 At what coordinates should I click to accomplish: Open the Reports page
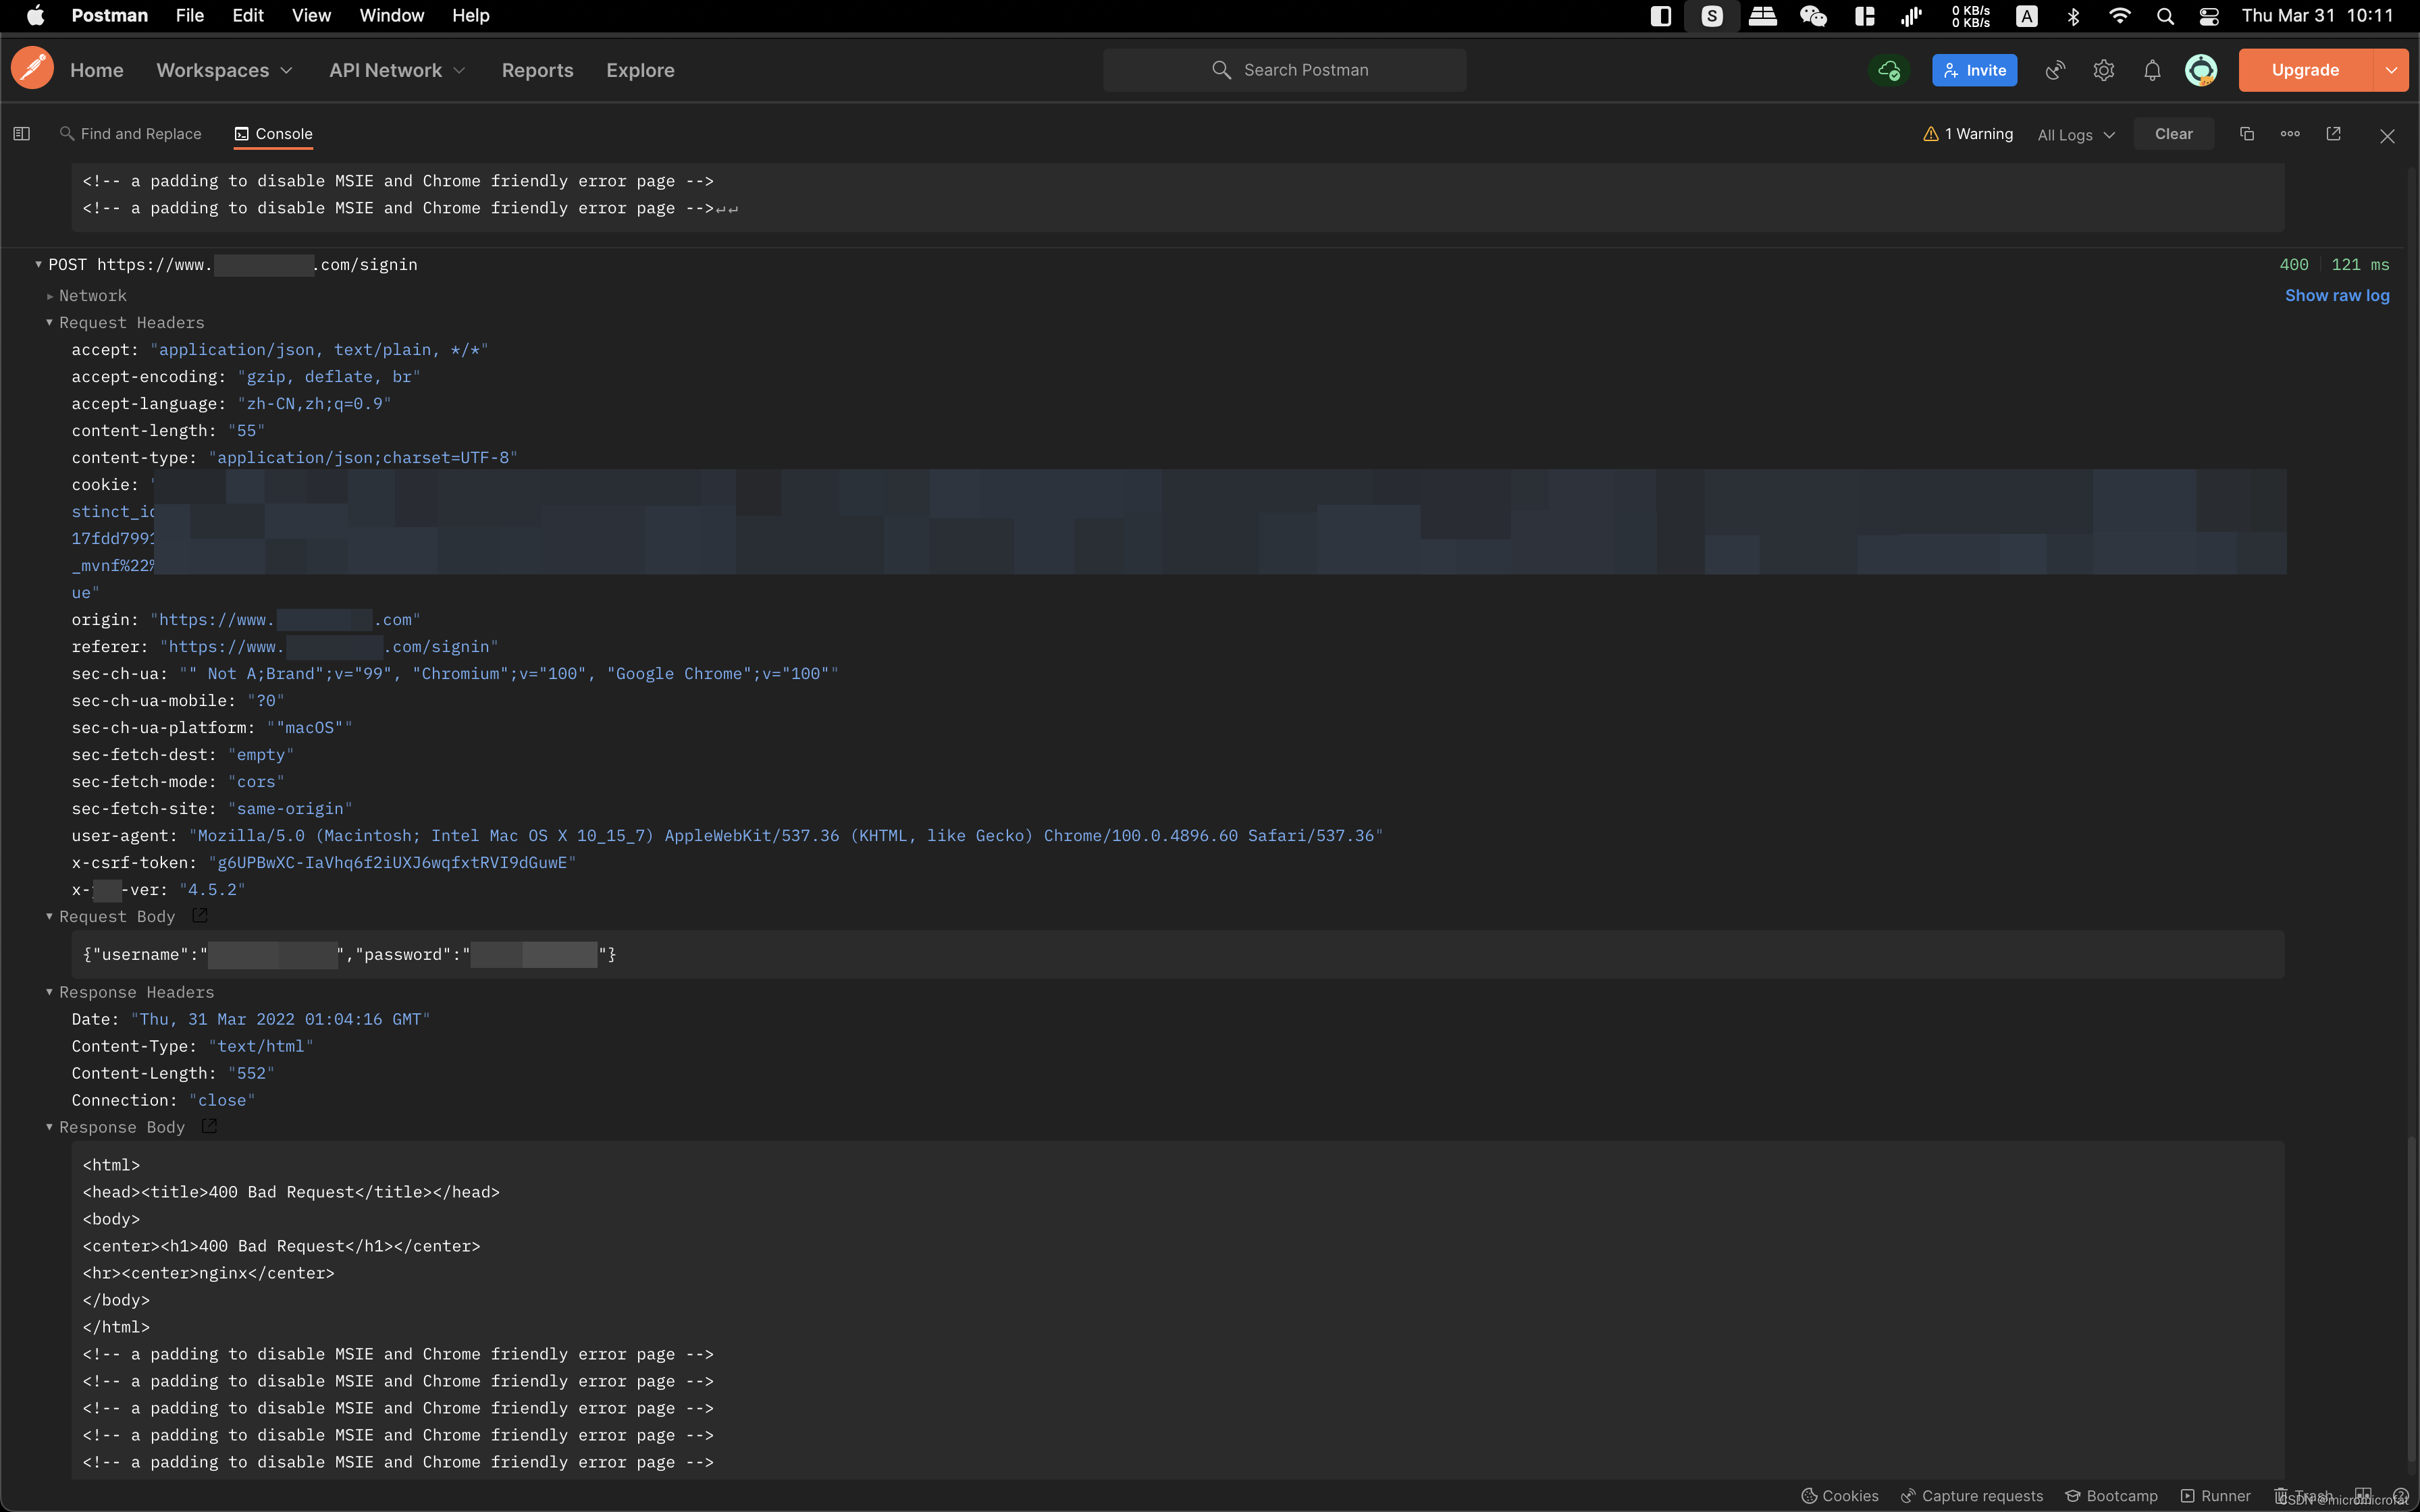(538, 70)
